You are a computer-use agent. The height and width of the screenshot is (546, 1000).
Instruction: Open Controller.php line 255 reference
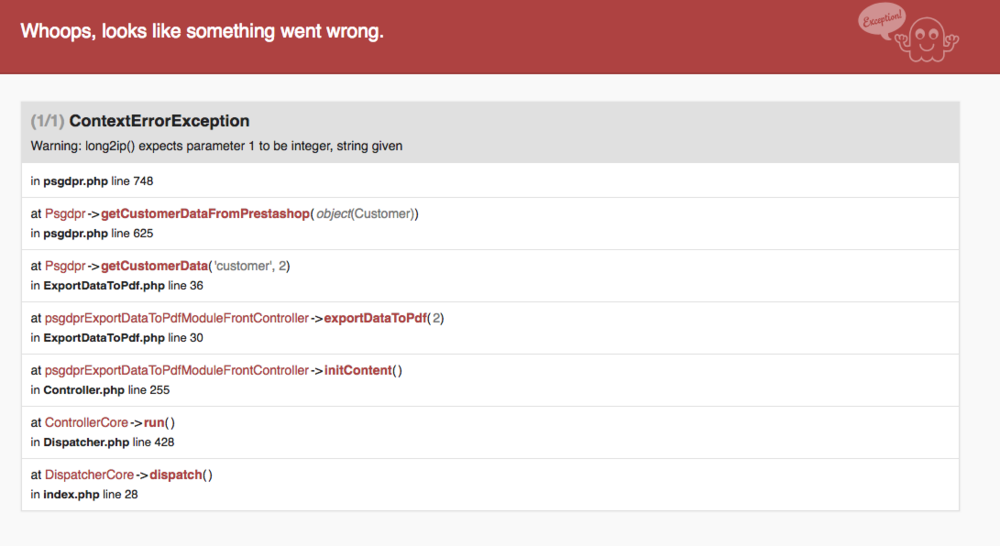click(99, 389)
